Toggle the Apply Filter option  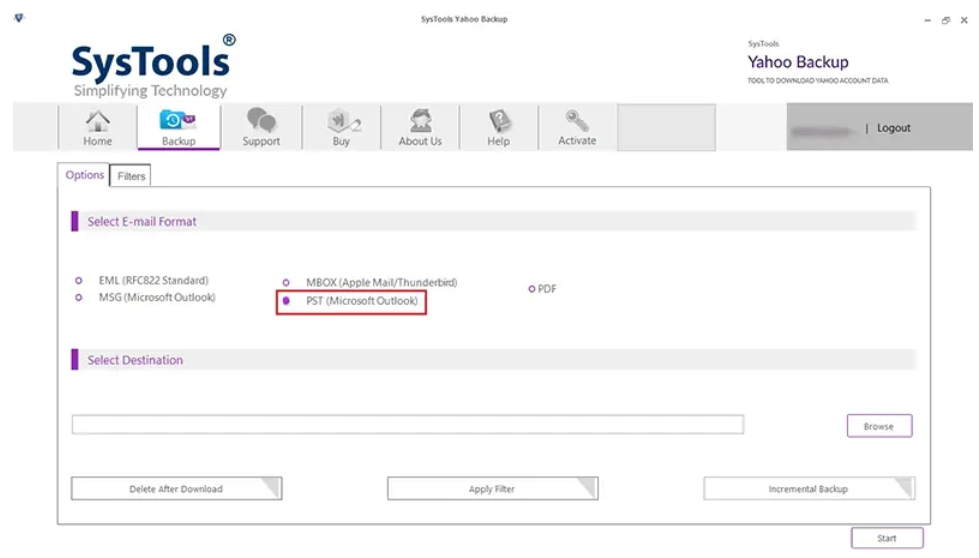coord(492,489)
